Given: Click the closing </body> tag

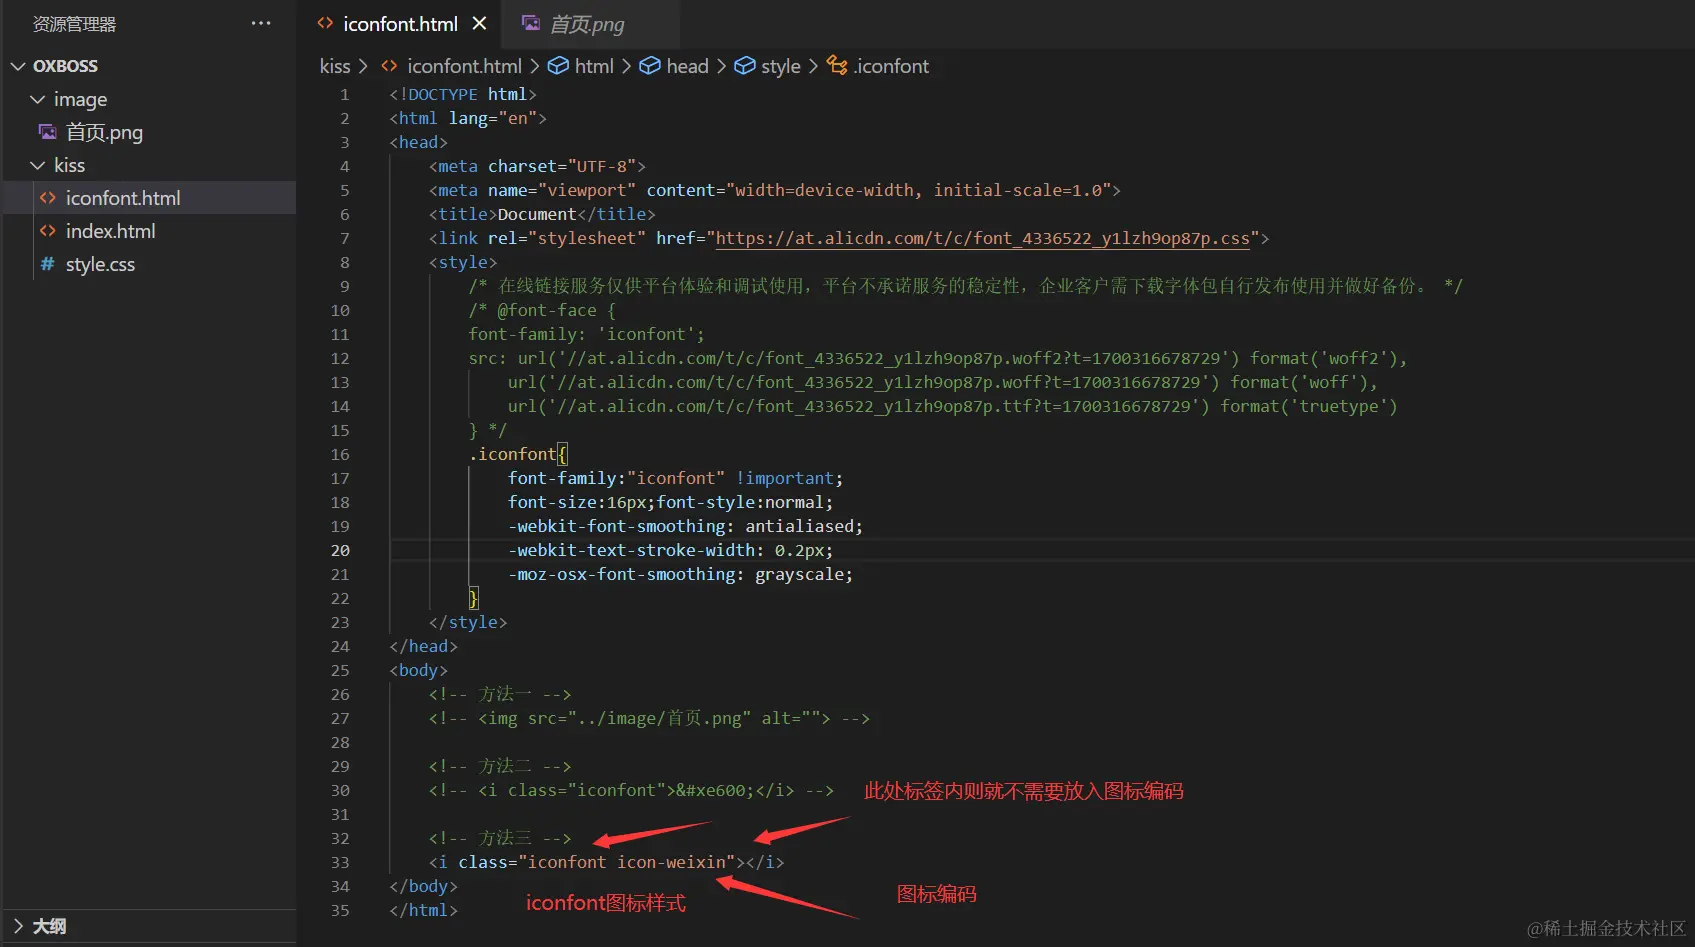Looking at the screenshot, I should click(x=423, y=886).
